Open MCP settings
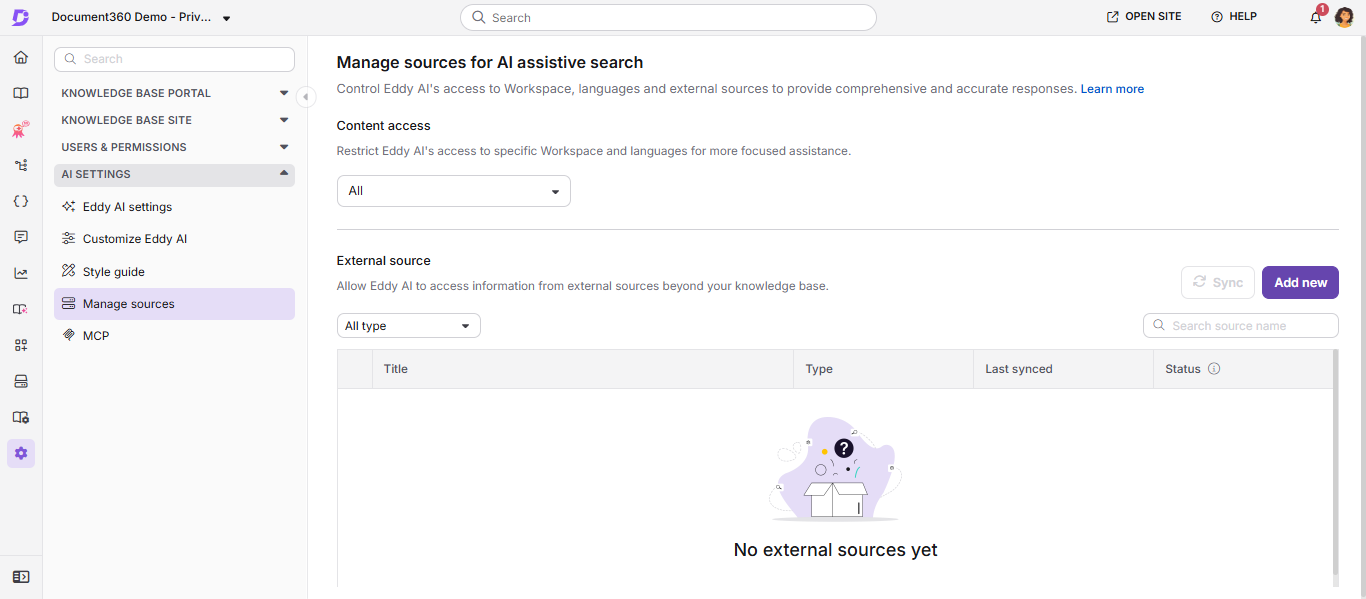 tap(174, 336)
